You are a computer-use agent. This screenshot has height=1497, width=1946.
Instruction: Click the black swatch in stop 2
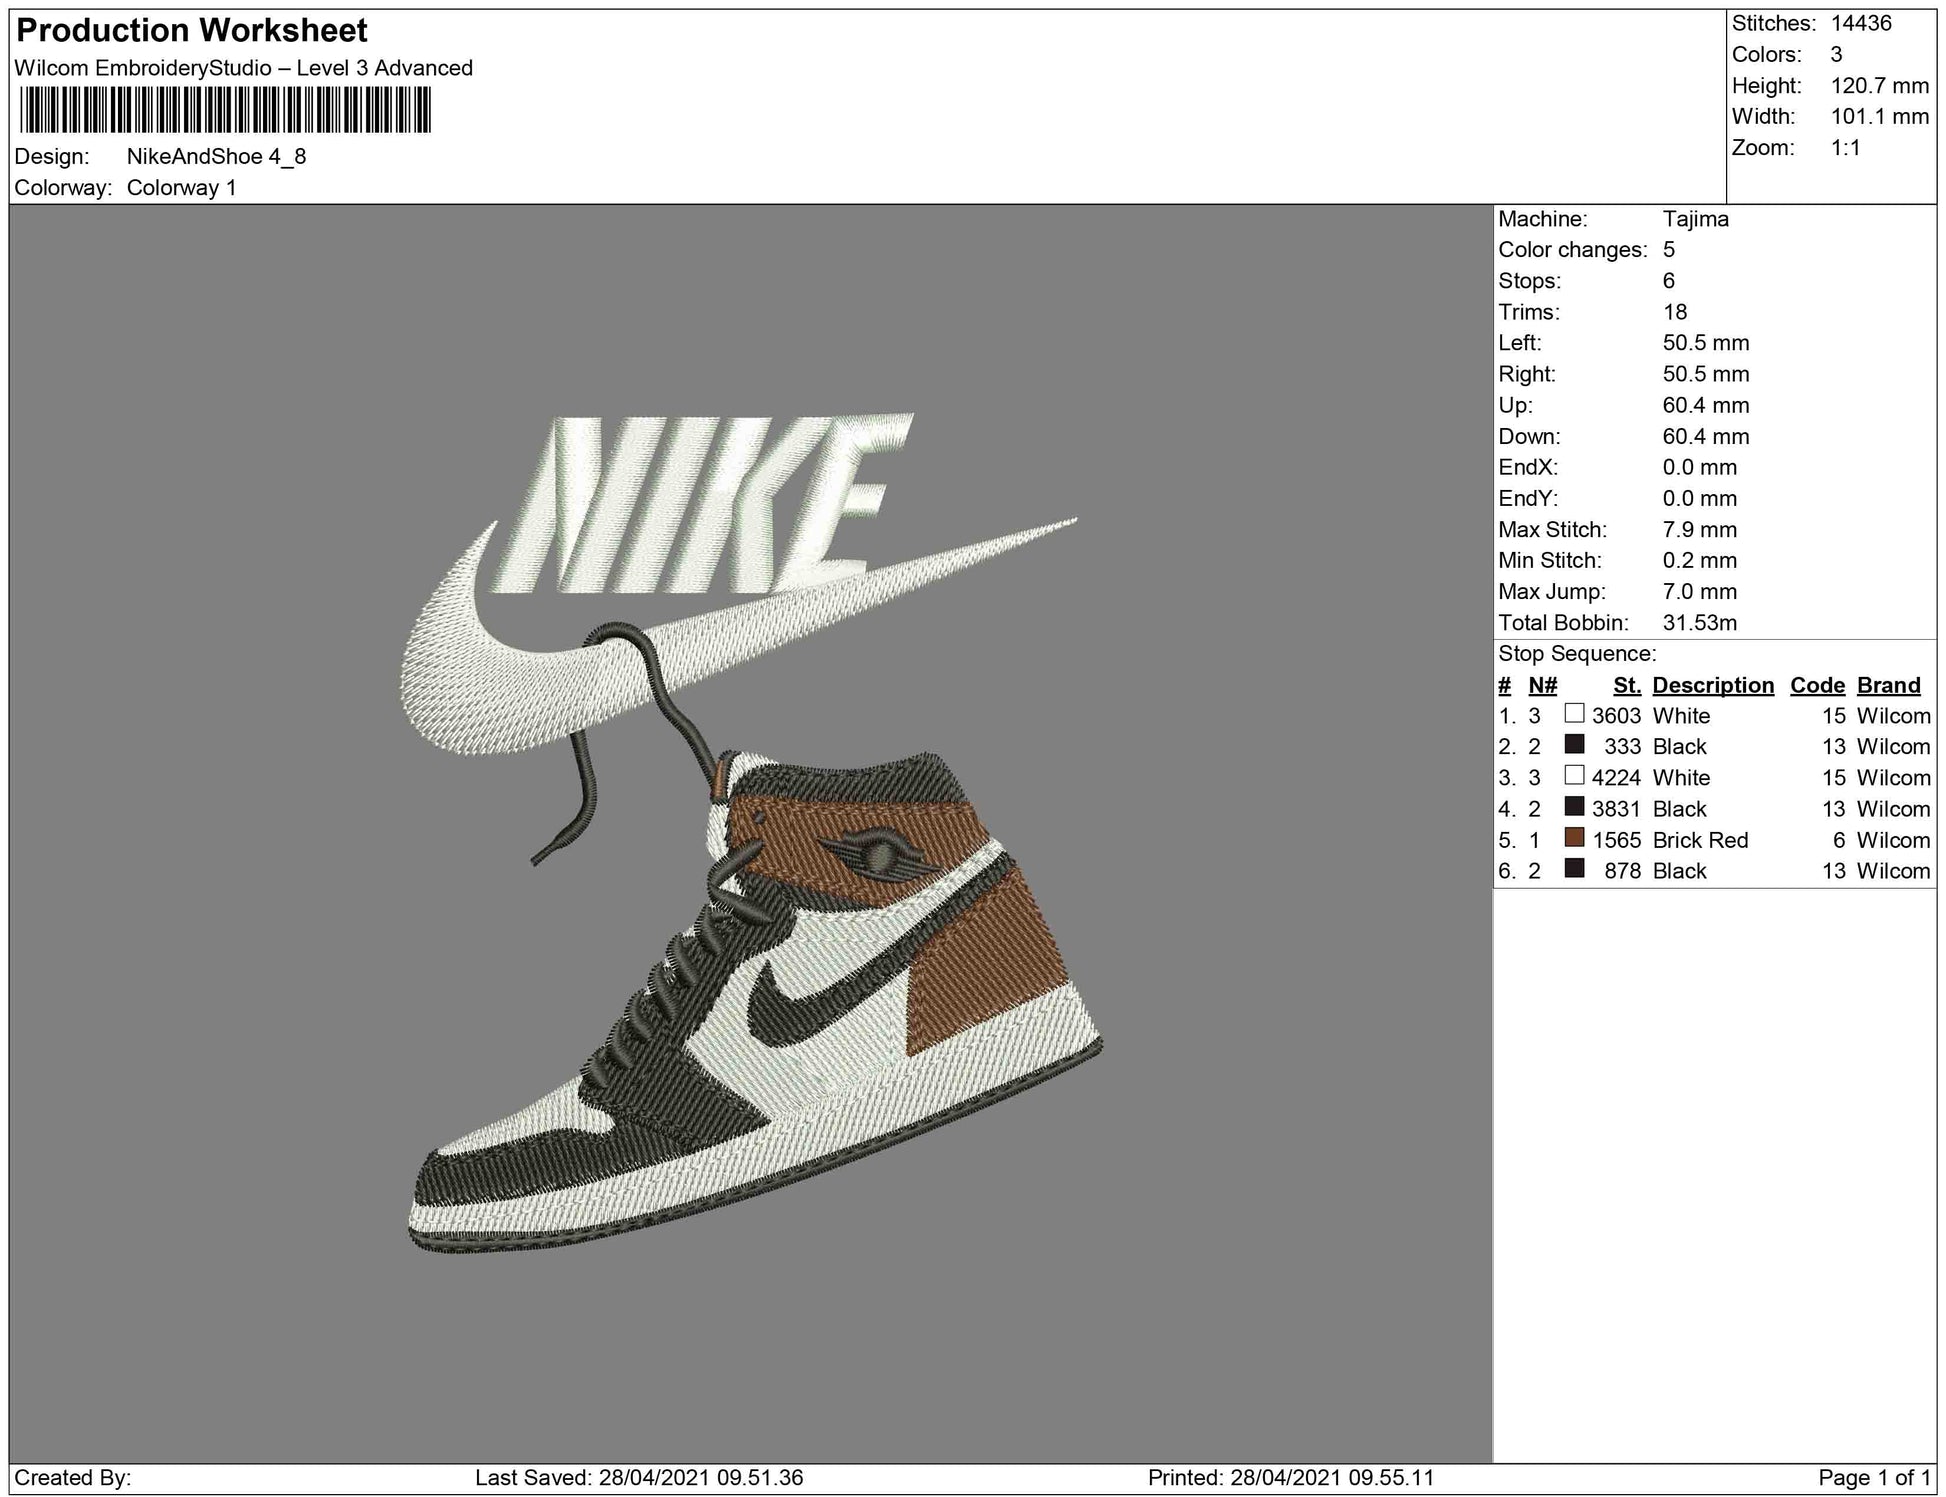coord(1574,745)
